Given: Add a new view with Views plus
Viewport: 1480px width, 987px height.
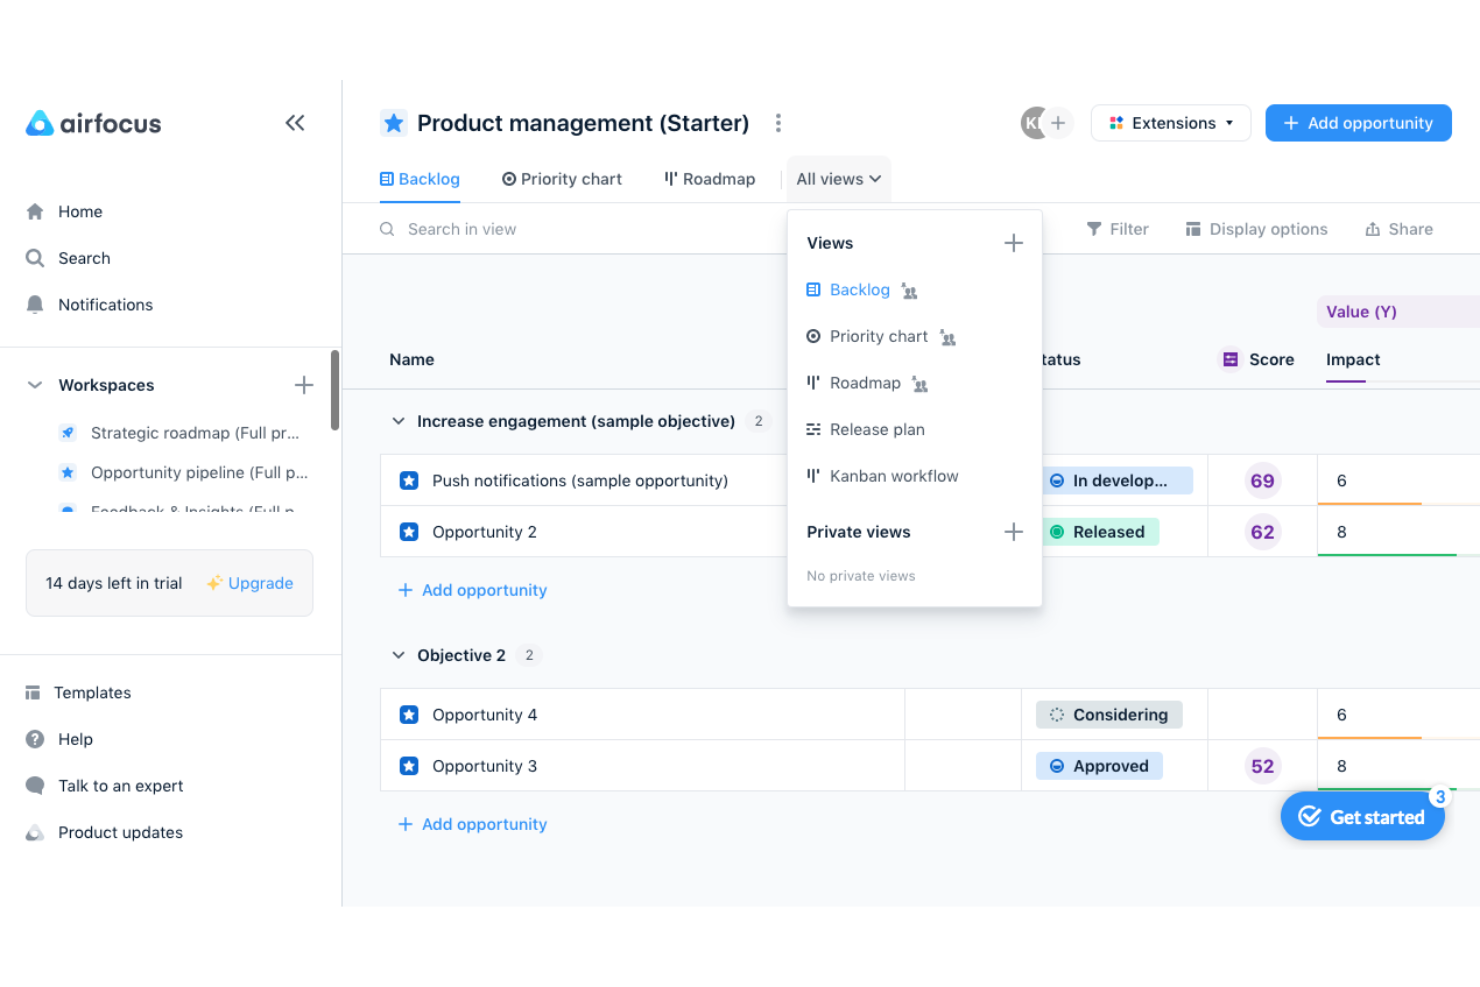Looking at the screenshot, I should [x=1013, y=243].
